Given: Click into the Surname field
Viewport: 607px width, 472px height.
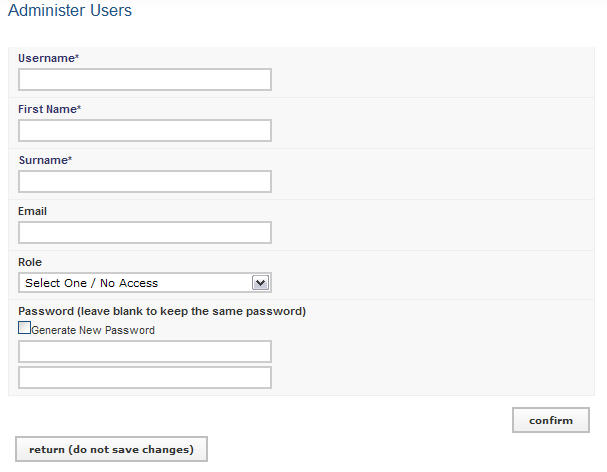Looking at the screenshot, I should [x=145, y=182].
